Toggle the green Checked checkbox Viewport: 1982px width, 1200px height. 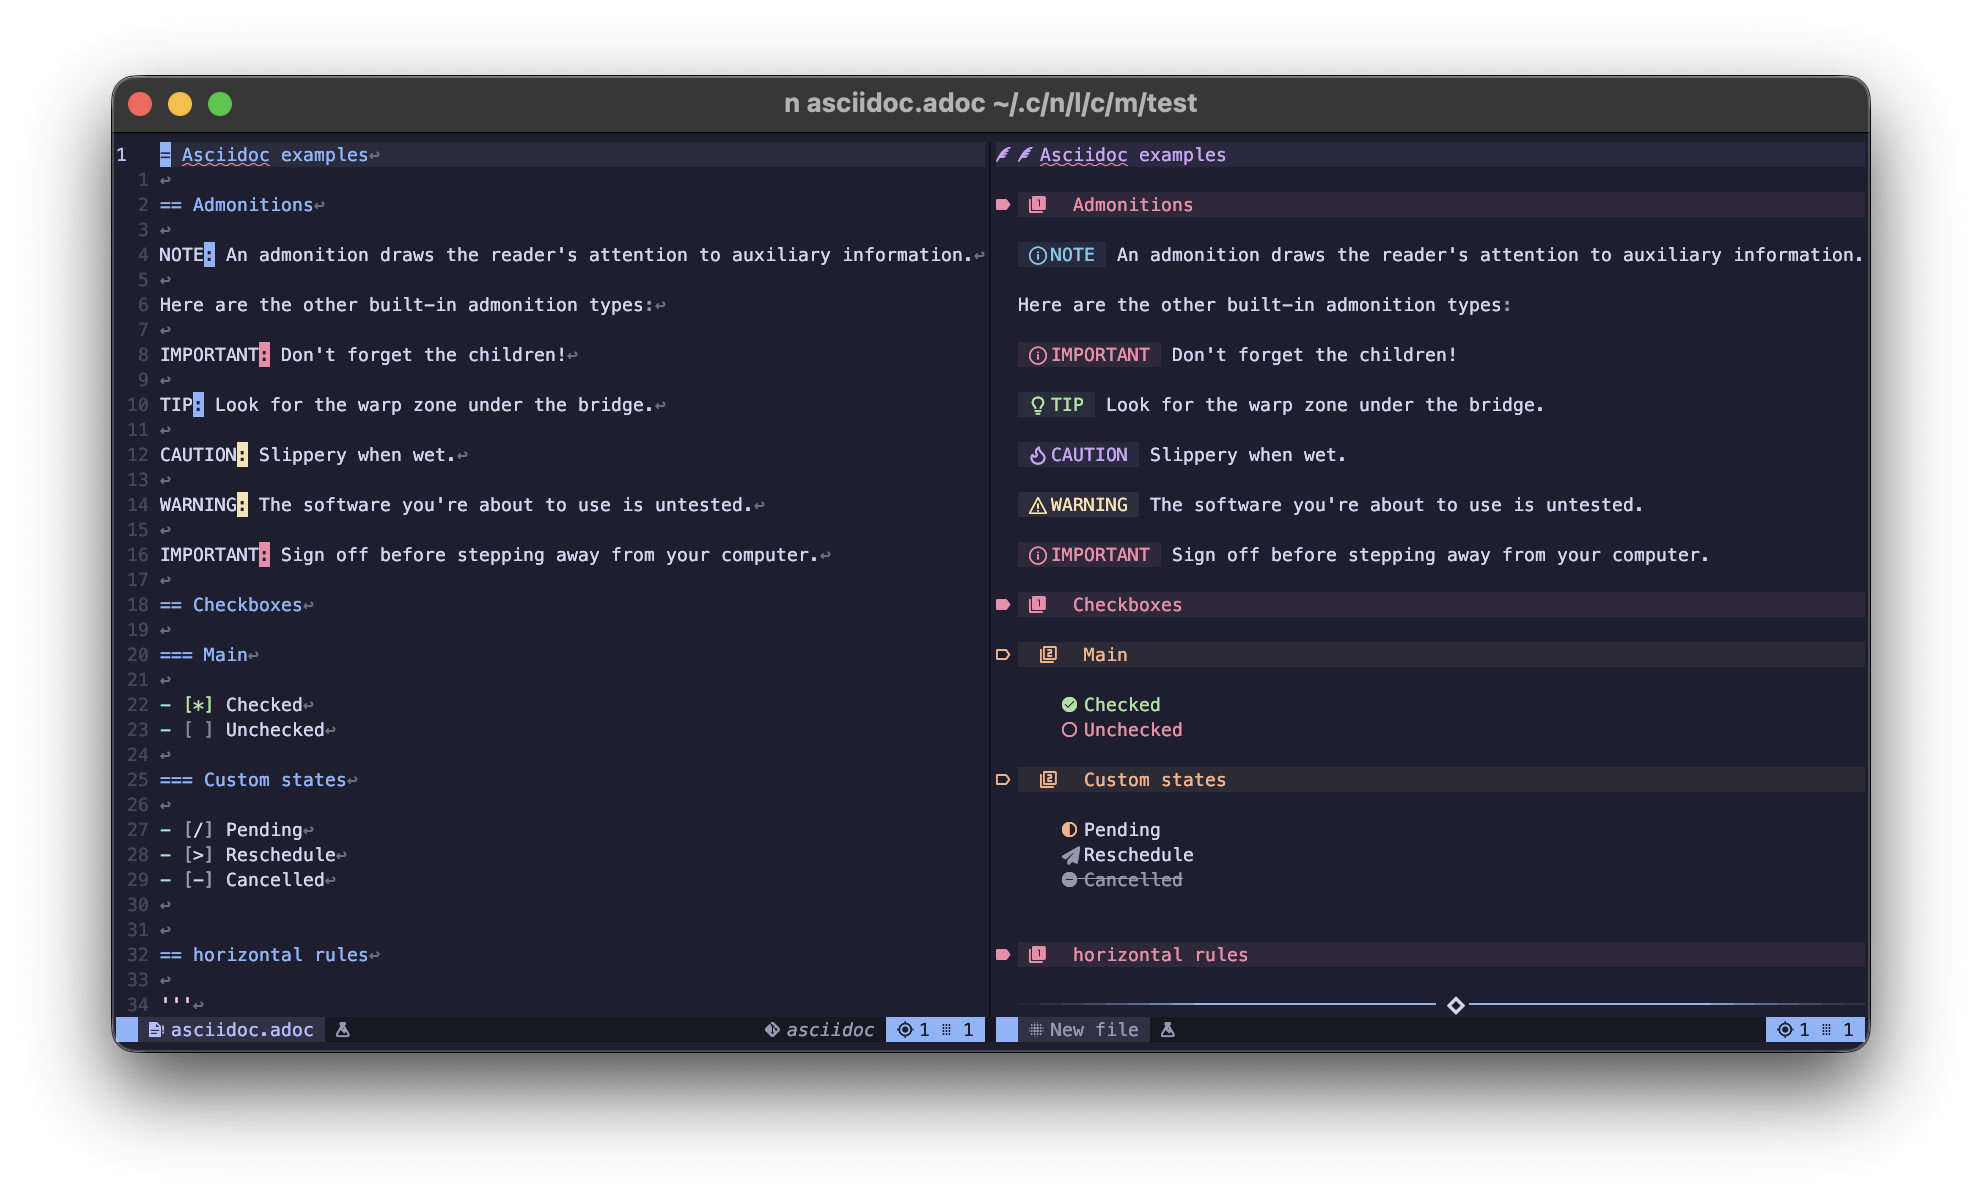coord(1069,705)
